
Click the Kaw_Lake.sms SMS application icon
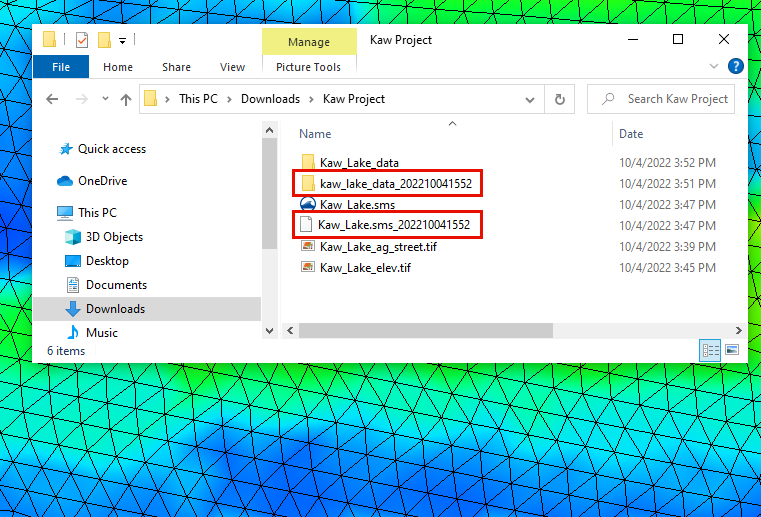[x=308, y=204]
